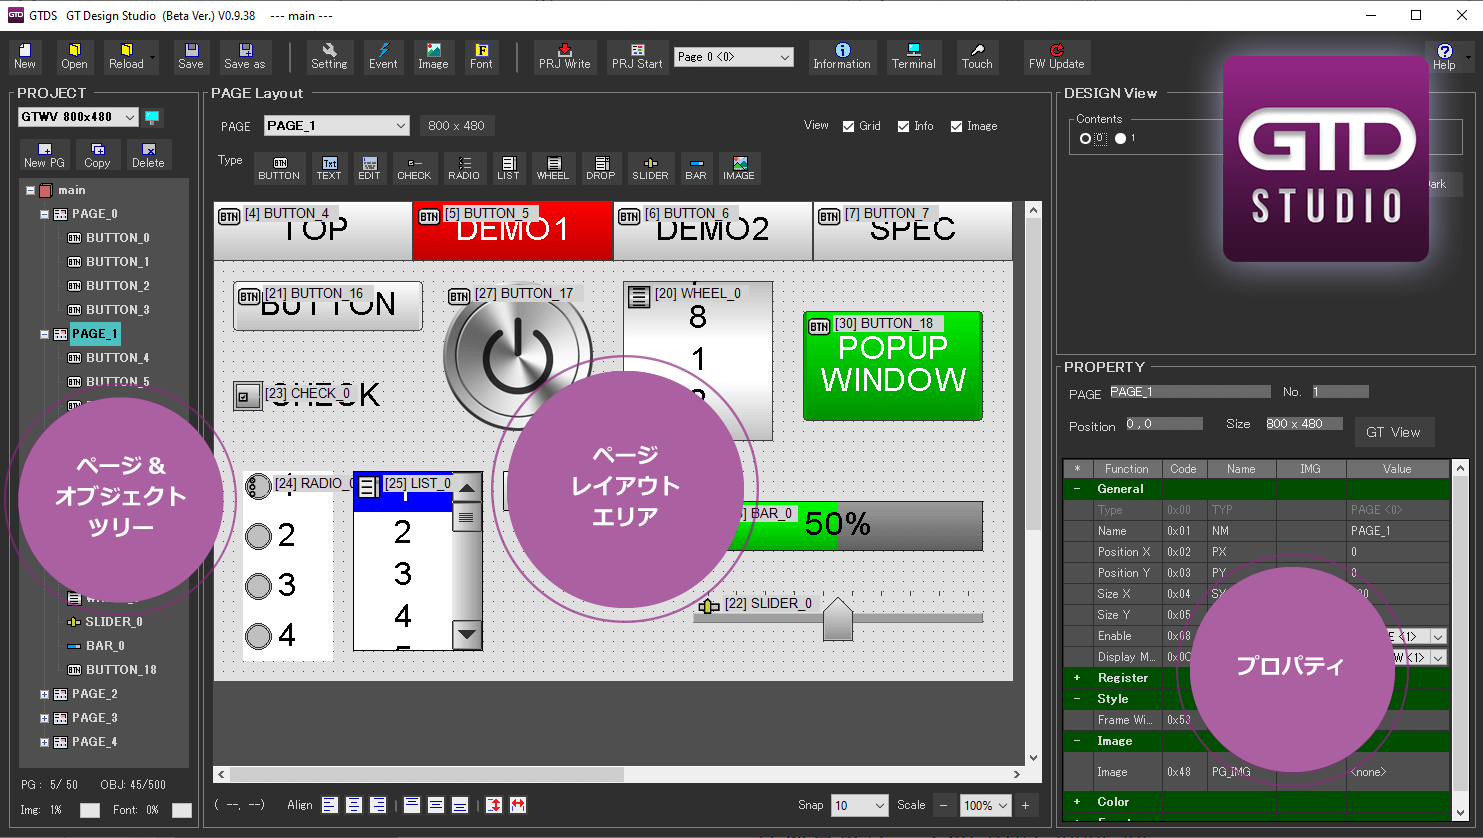This screenshot has width=1483, height=838.
Task: Select BUTTON_18 in the project tree
Action: point(121,670)
